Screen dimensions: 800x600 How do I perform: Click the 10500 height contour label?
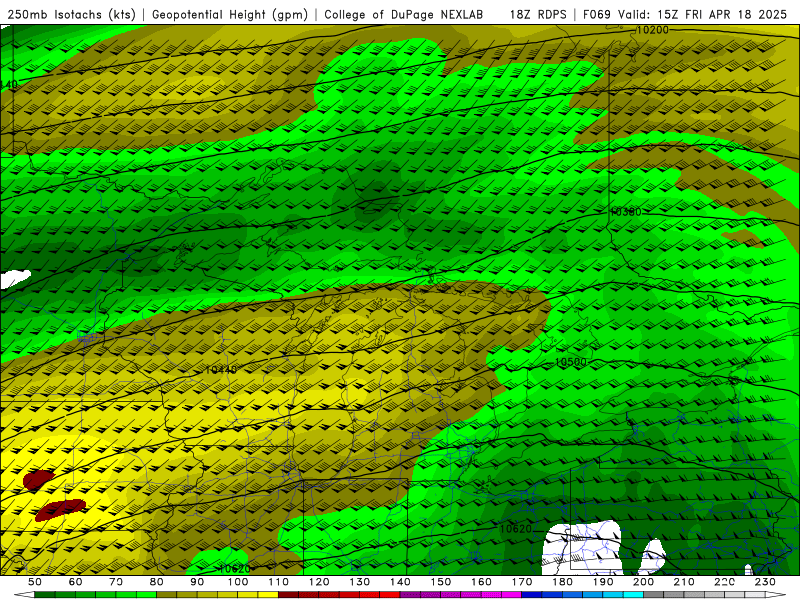click(570, 362)
